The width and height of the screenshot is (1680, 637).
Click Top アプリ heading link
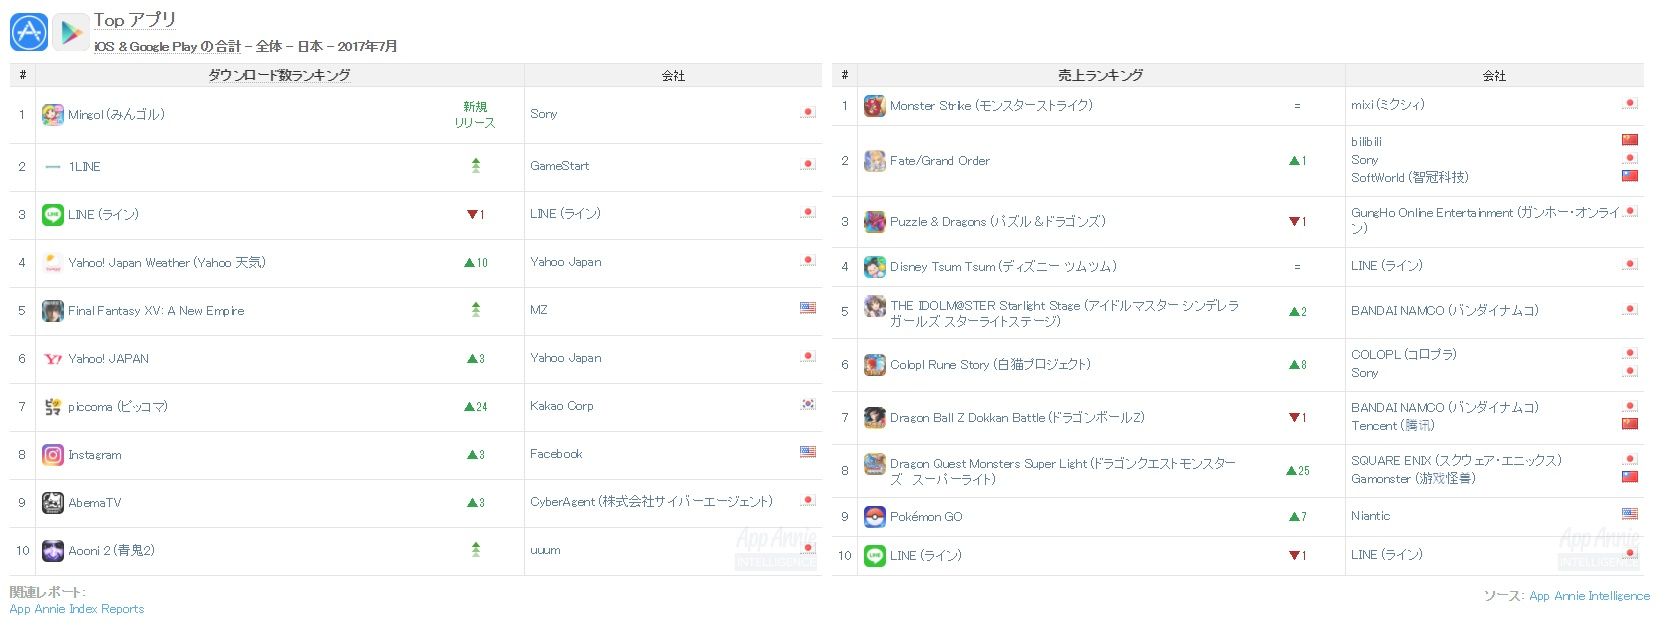coord(135,20)
